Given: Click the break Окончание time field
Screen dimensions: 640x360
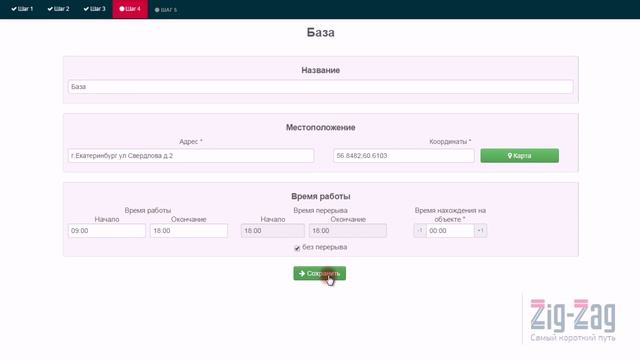Looking at the screenshot, I should (348, 231).
